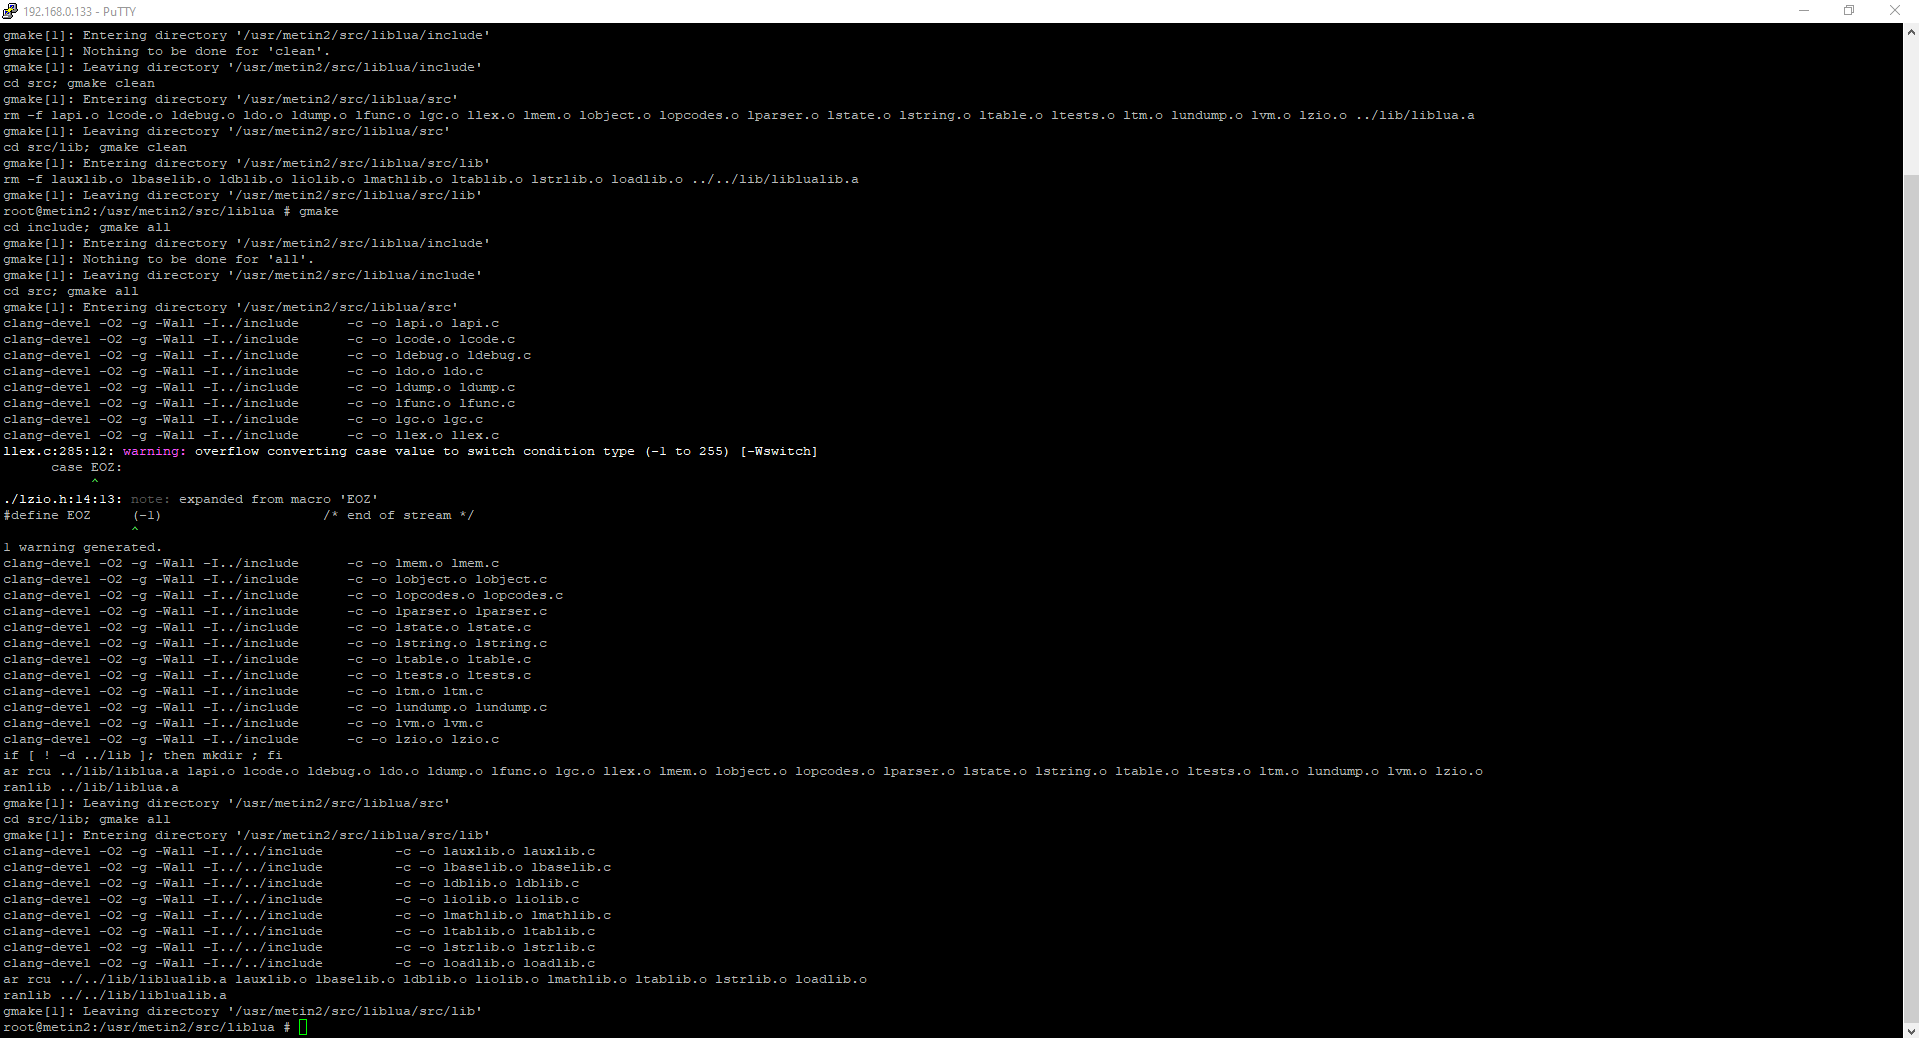Click the 'lapi.o lapi.c' compile line
The image size is (1919, 1038).
click(x=251, y=323)
